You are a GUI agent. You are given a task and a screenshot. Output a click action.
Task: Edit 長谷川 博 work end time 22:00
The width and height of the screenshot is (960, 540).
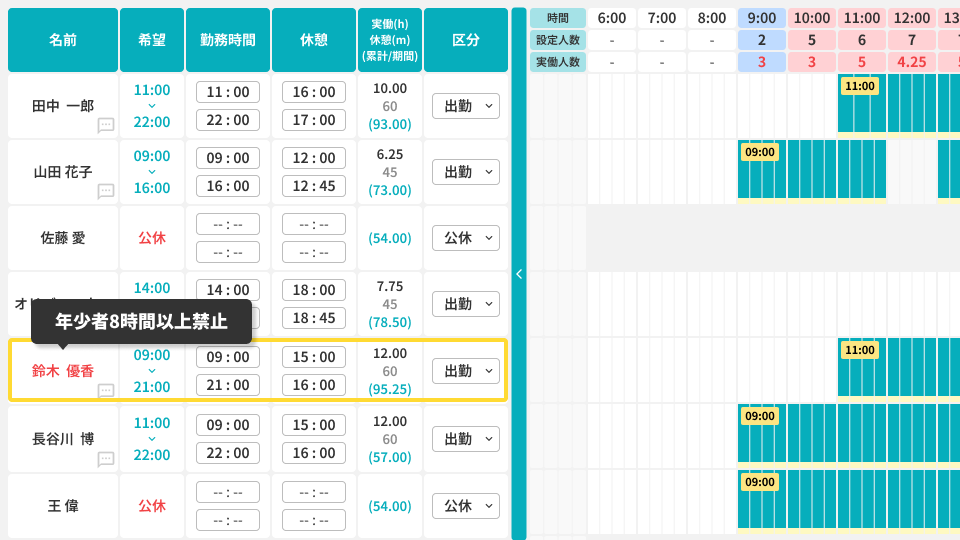click(x=228, y=453)
